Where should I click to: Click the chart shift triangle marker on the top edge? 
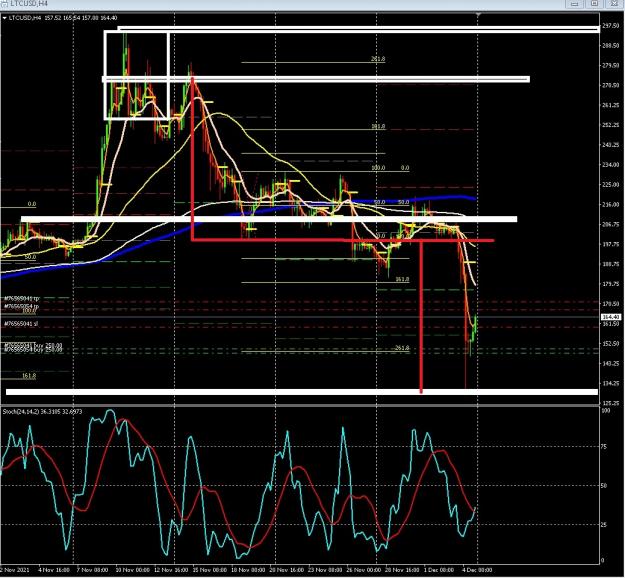(x=478, y=15)
